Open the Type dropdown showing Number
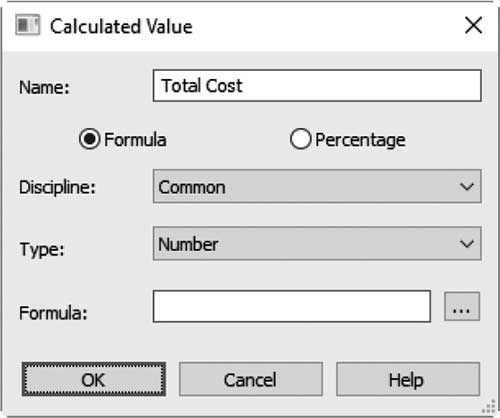The width and height of the screenshot is (500, 418). 317,244
